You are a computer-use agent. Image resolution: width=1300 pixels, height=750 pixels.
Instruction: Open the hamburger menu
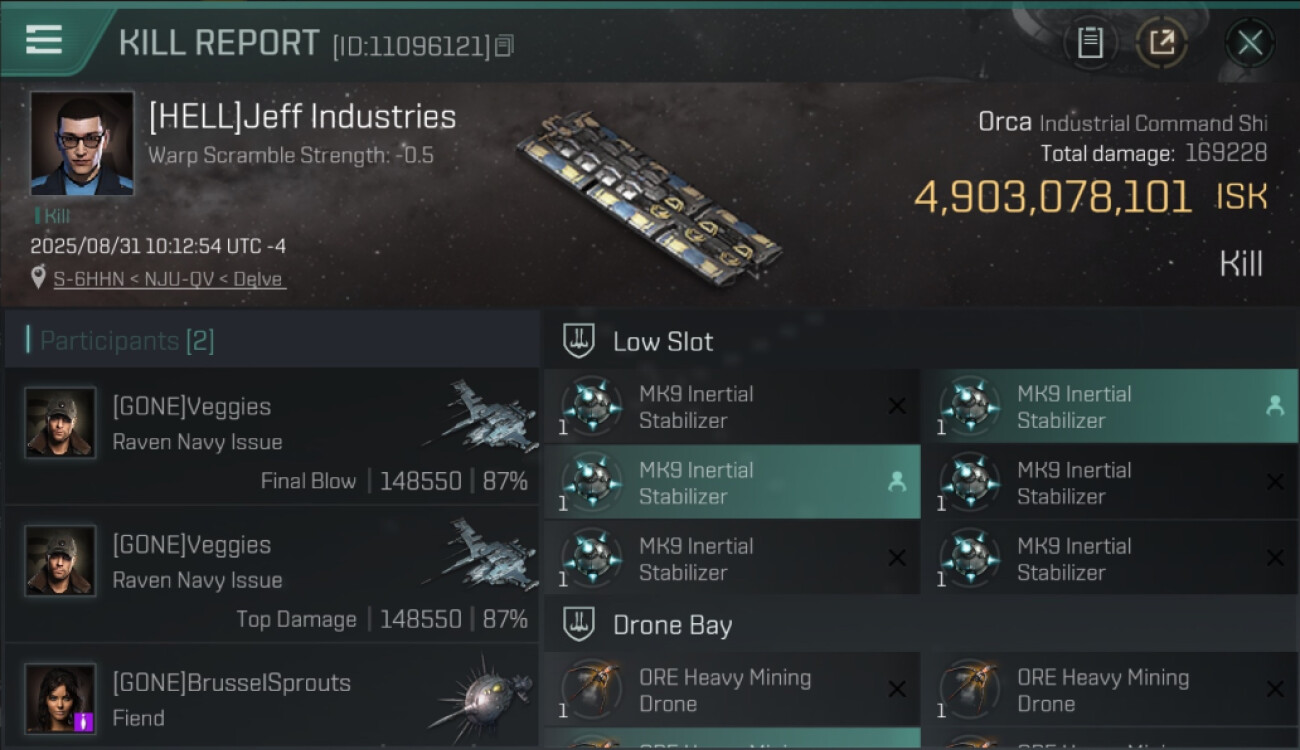[44, 40]
